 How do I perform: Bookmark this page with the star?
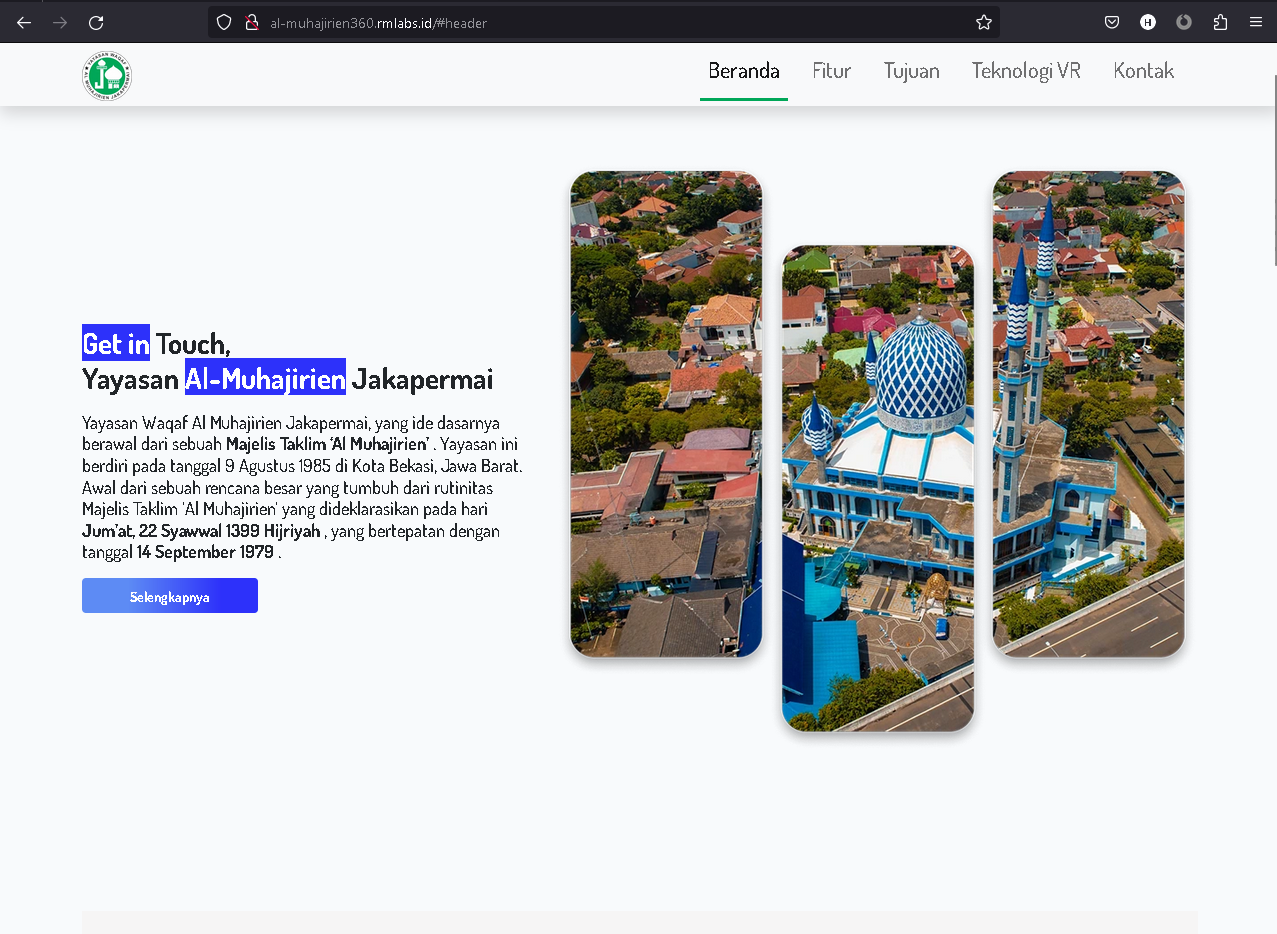tap(984, 22)
